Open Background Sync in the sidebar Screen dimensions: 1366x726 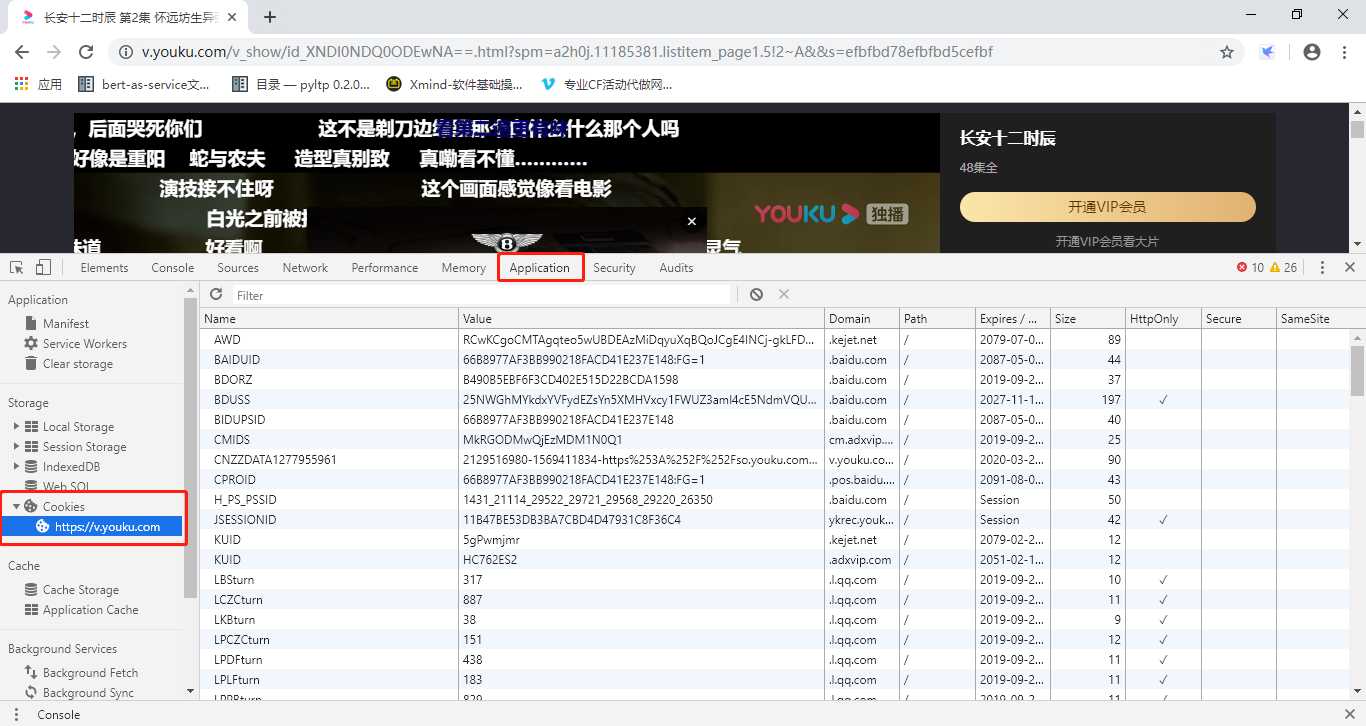88,693
